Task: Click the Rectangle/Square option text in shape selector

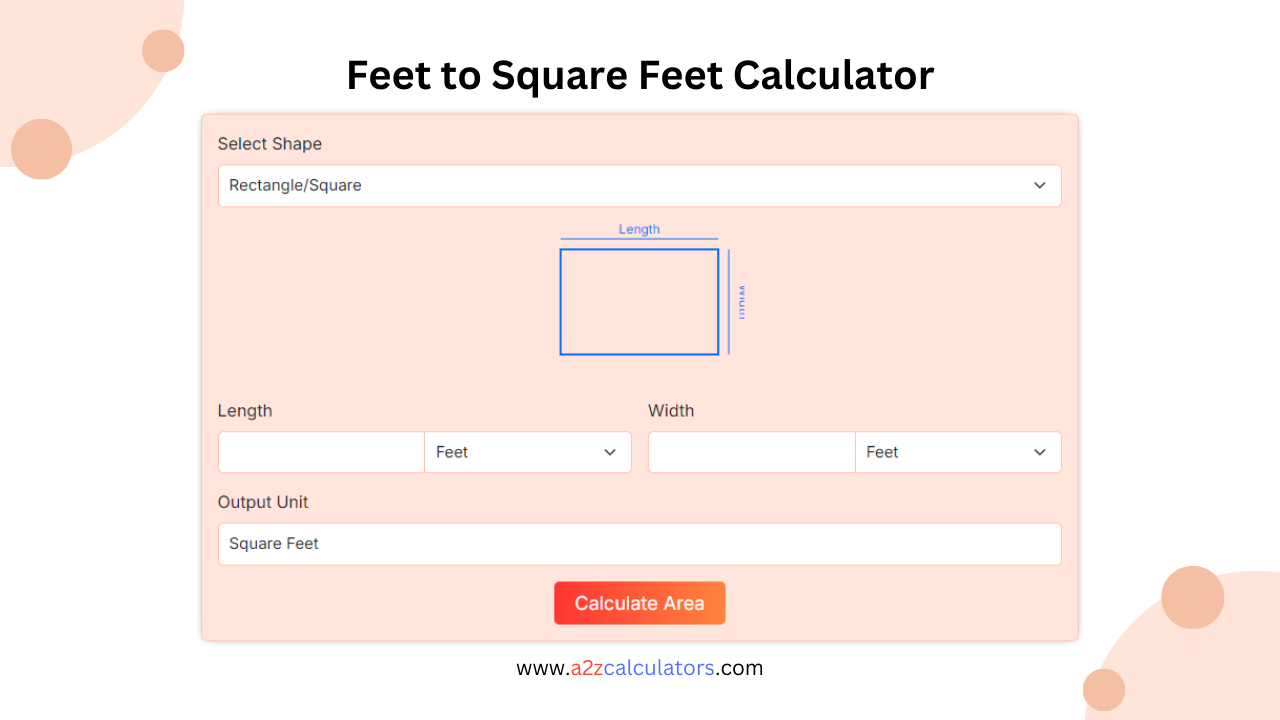Action: 296,186
